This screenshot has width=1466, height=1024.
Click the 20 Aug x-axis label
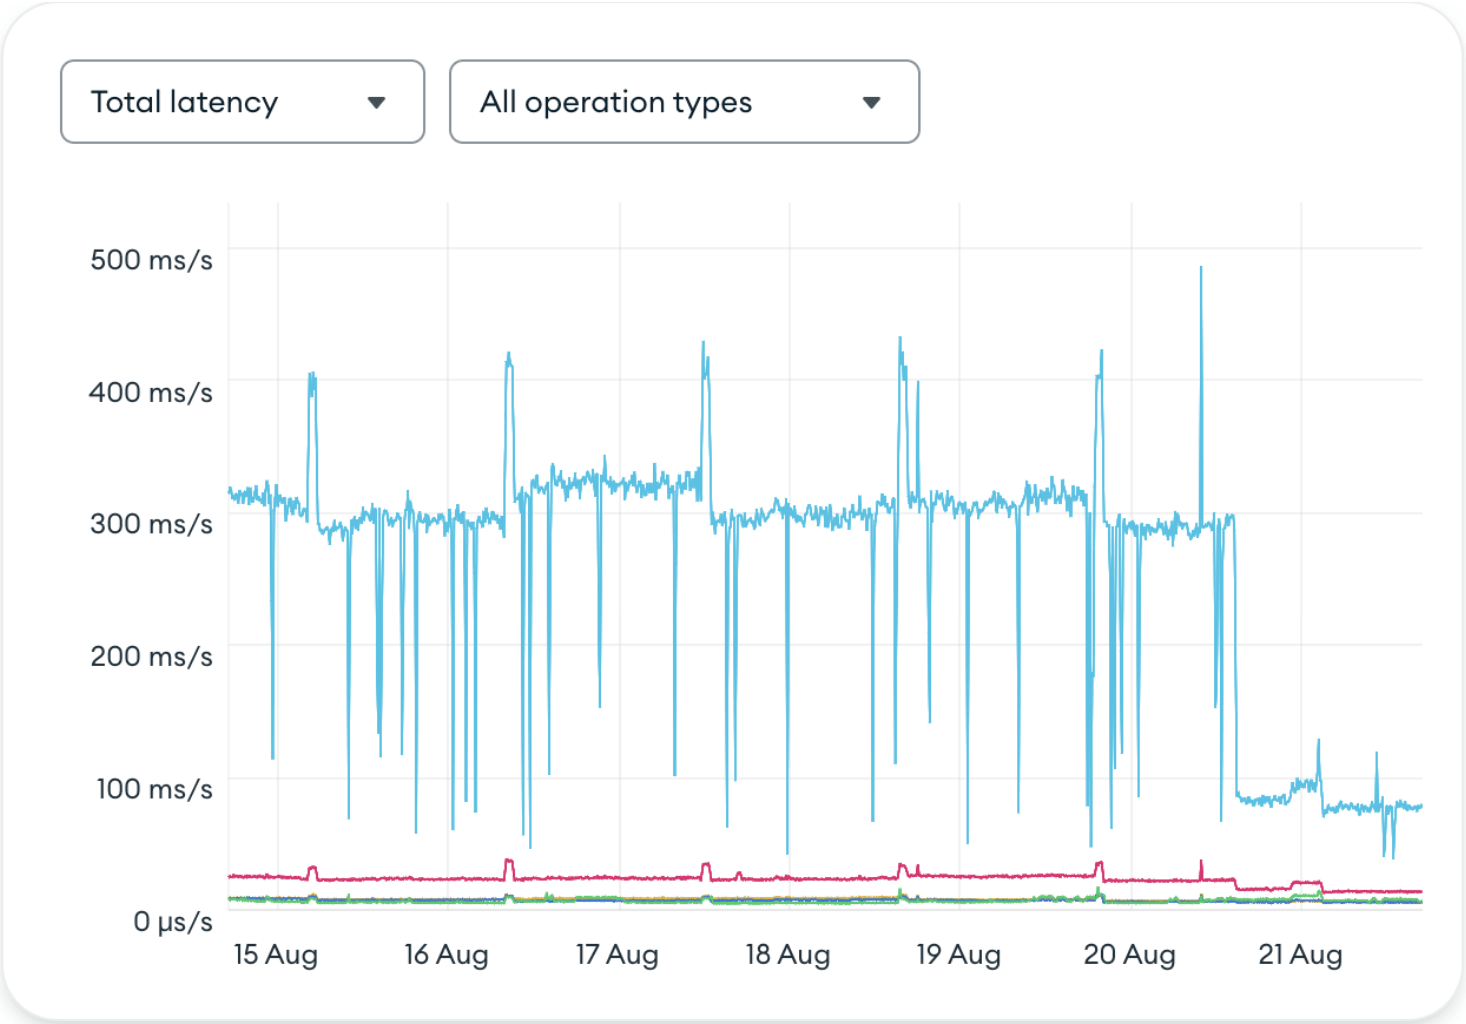tap(1130, 955)
